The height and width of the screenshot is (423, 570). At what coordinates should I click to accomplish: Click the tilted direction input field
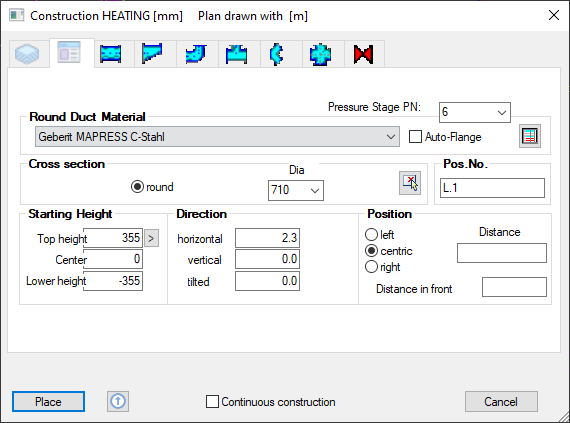(268, 281)
